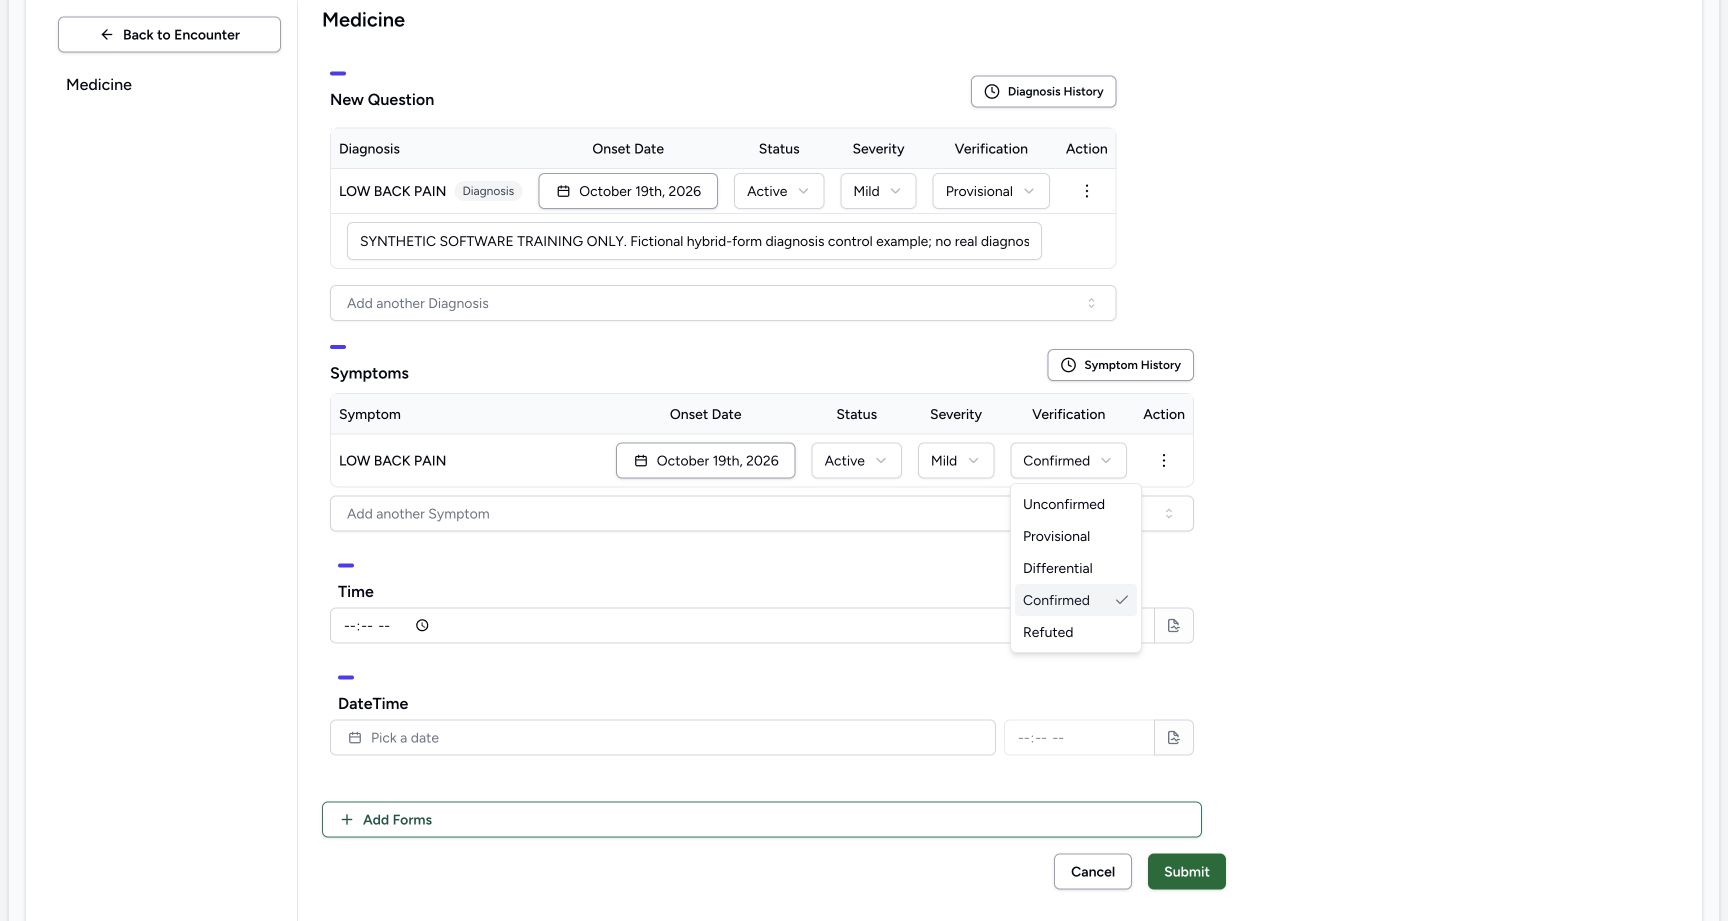Expand the diagnosis Severity dropdown set to Mild
1728x921 pixels.
pos(878,191)
